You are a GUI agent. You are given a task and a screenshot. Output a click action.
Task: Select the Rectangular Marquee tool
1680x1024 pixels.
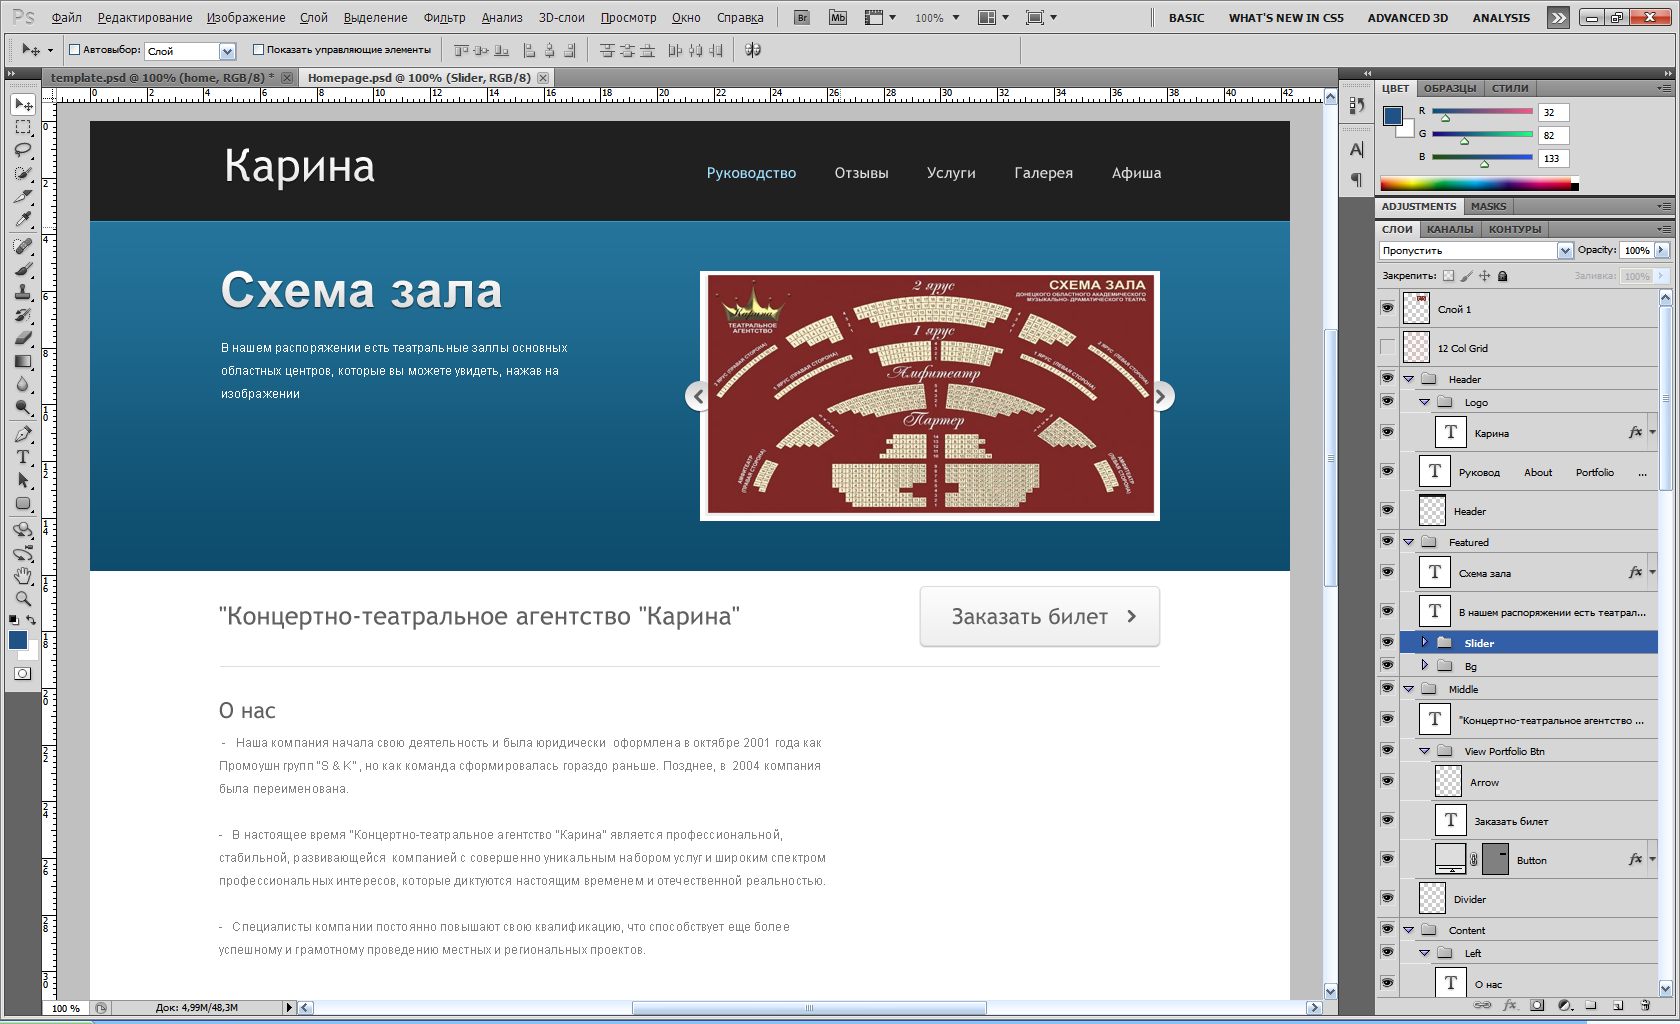coord(23,127)
